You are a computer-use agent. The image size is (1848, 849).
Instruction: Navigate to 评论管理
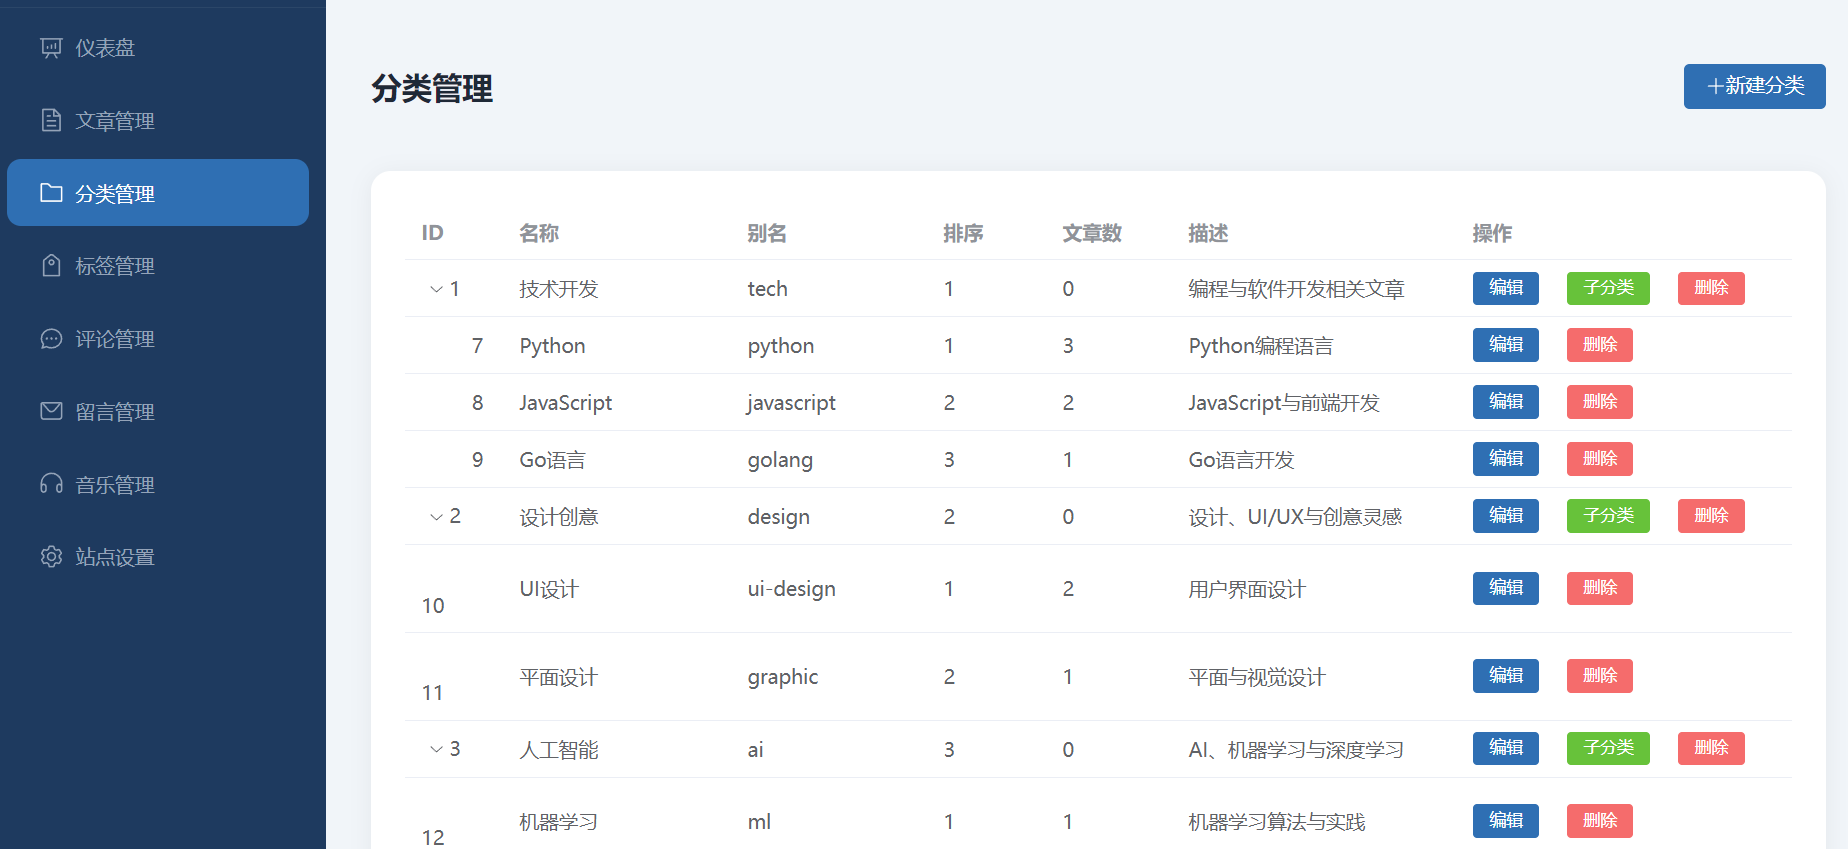click(x=158, y=339)
